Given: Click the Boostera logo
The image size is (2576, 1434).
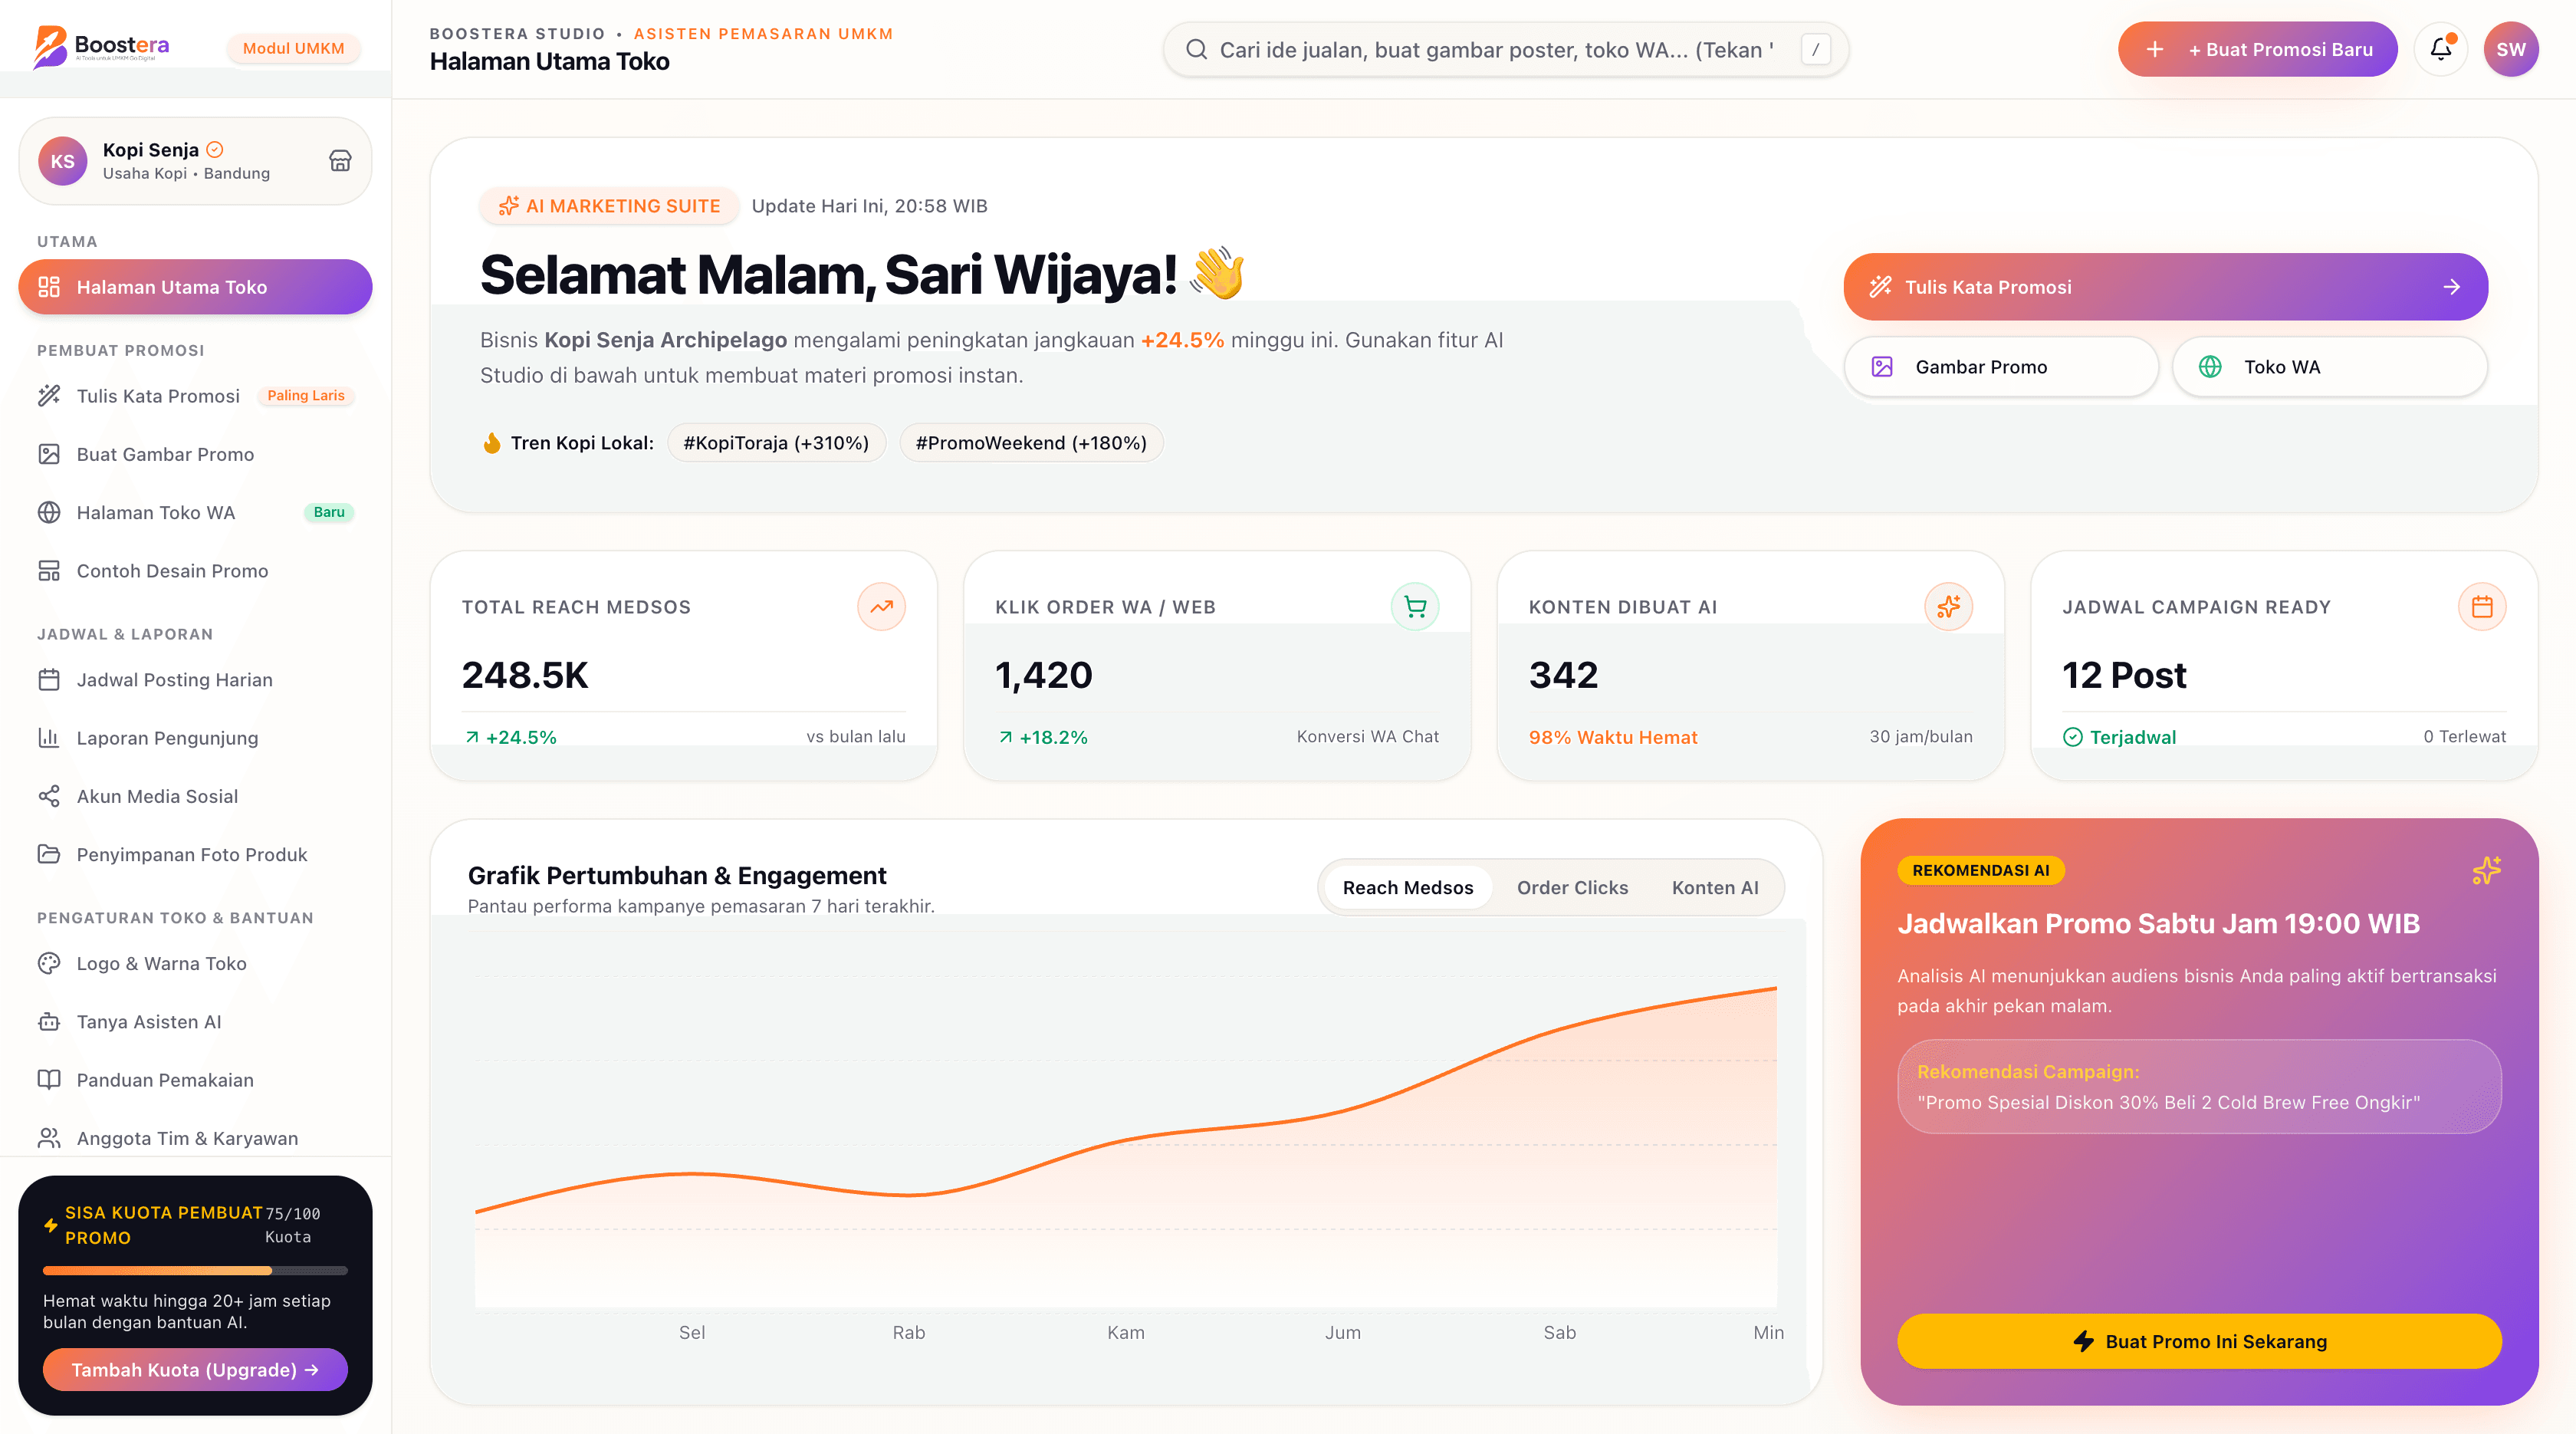Looking at the screenshot, I should pyautogui.click(x=101, y=47).
